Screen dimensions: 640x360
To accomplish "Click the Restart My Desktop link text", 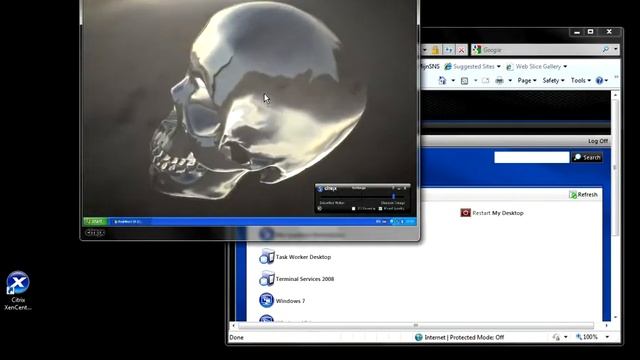I will pos(498,213).
